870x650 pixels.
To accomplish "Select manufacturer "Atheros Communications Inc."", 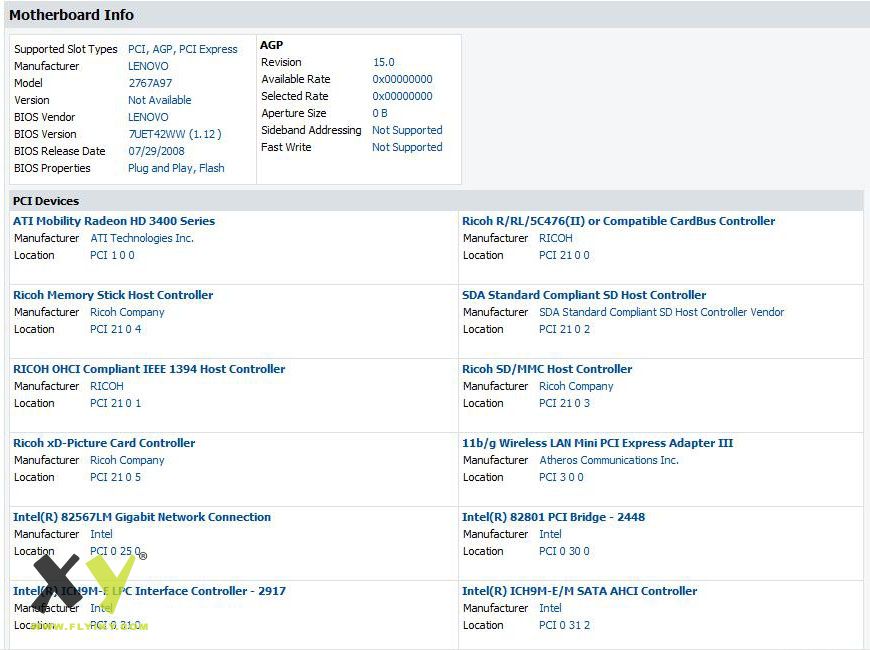I will pos(609,460).
